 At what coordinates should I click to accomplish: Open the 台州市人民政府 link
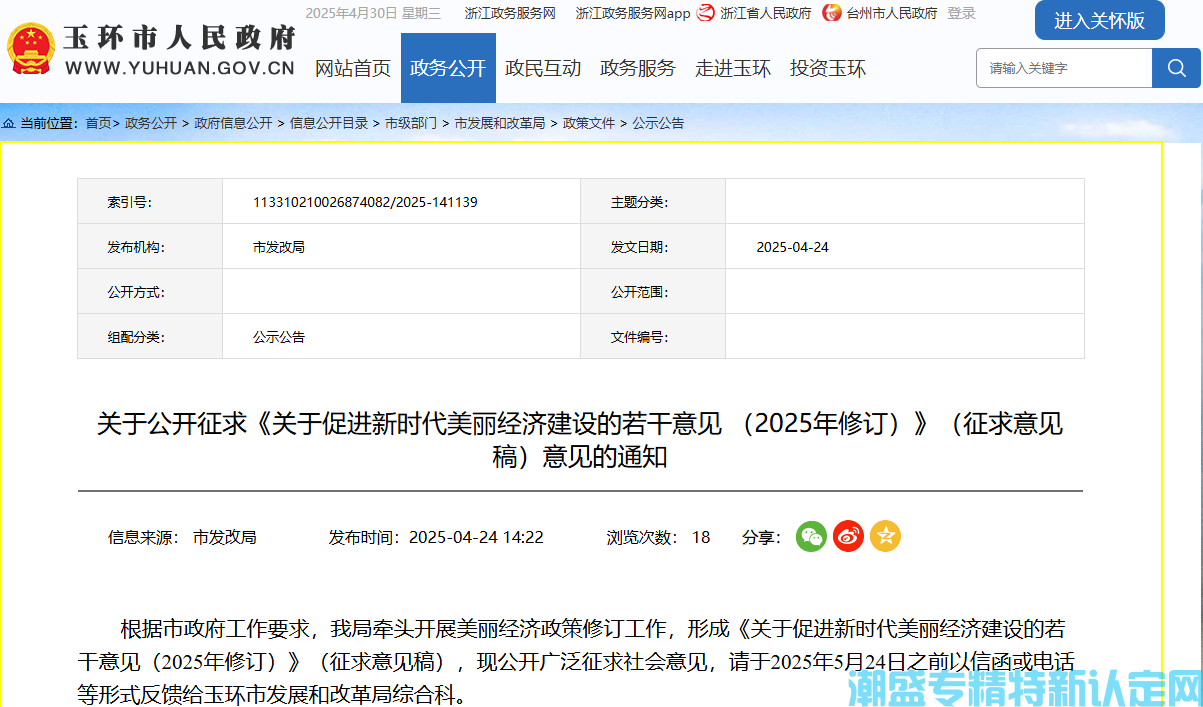pyautogui.click(x=892, y=13)
